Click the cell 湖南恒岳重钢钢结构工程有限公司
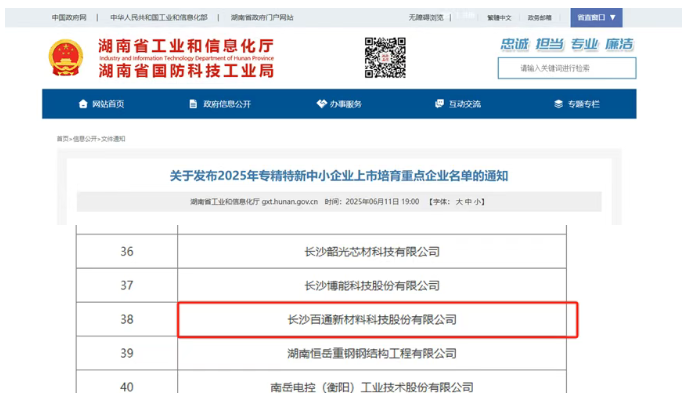691x409 pixels. click(372, 353)
